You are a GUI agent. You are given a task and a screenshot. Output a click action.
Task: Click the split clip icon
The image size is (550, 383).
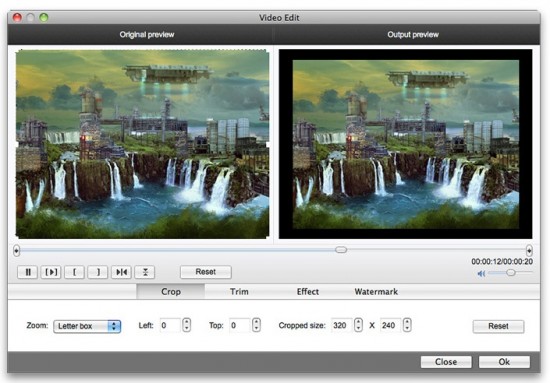tap(121, 272)
